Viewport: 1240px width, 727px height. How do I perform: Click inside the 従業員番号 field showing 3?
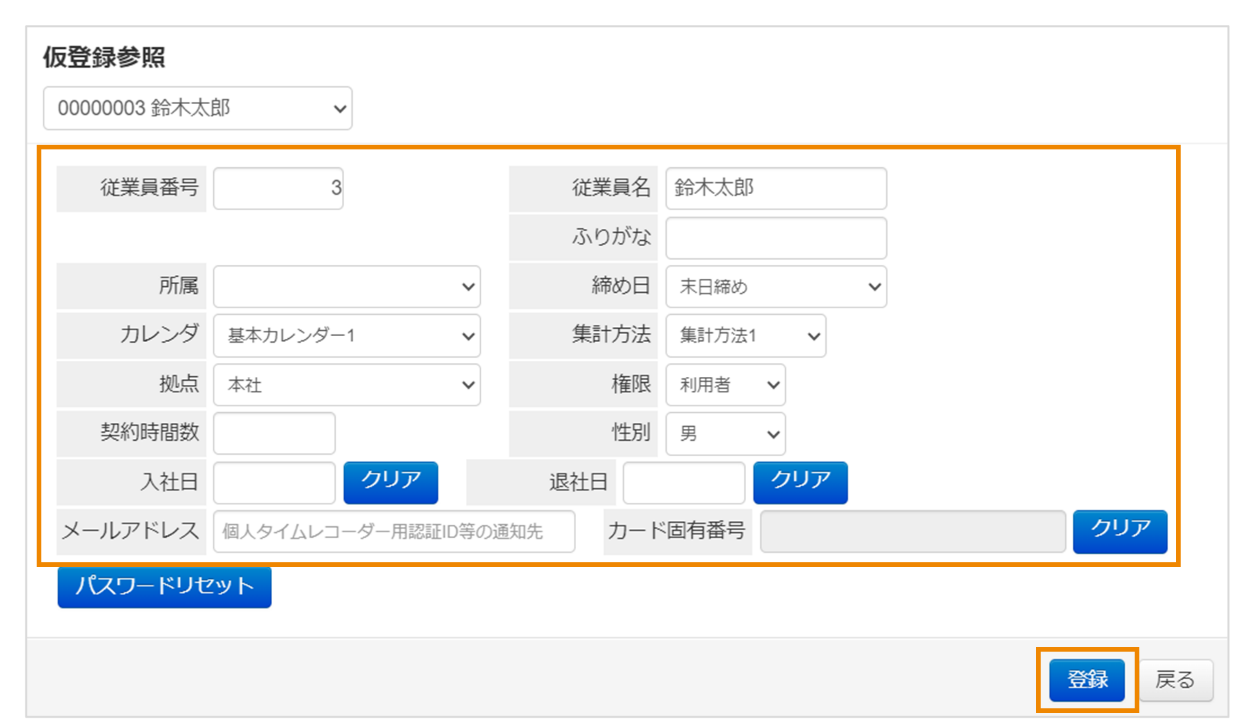click(x=278, y=188)
